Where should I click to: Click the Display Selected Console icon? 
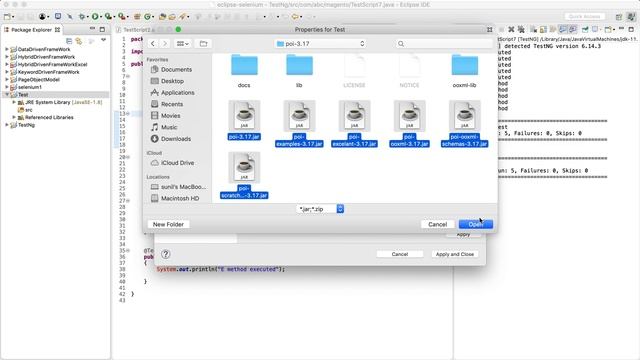(595, 29)
